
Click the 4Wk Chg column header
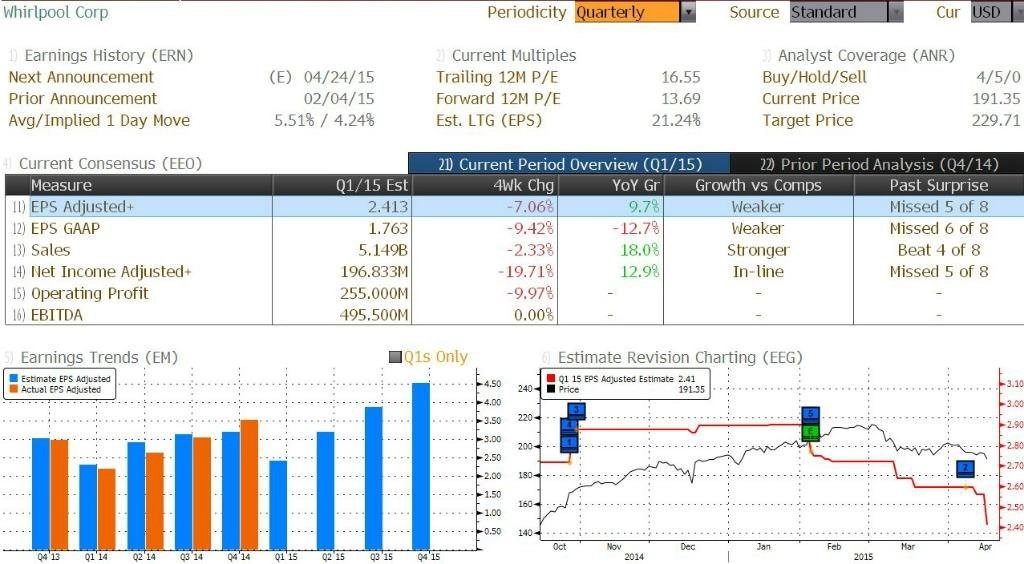485,185
